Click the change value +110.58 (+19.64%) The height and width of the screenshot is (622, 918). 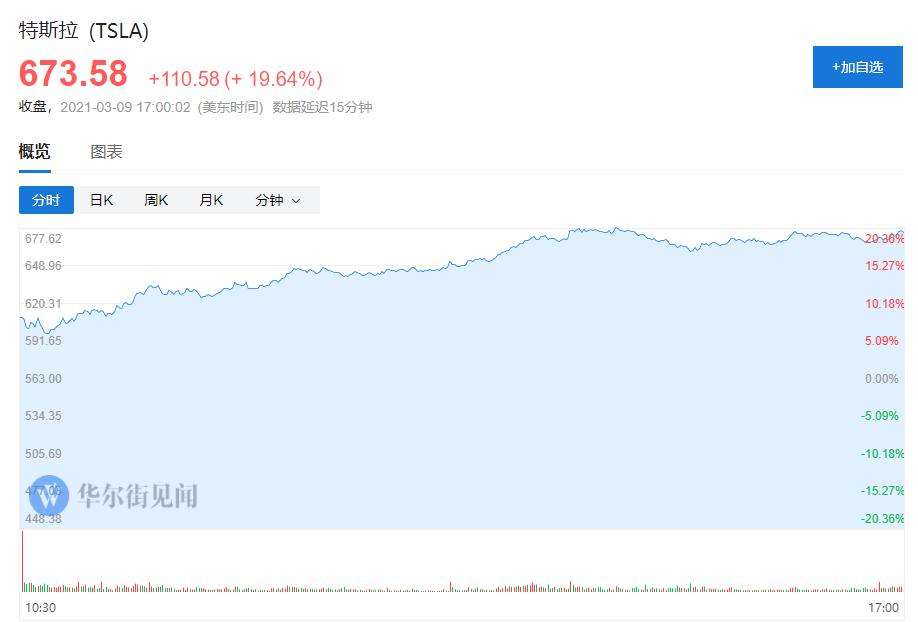235,78
